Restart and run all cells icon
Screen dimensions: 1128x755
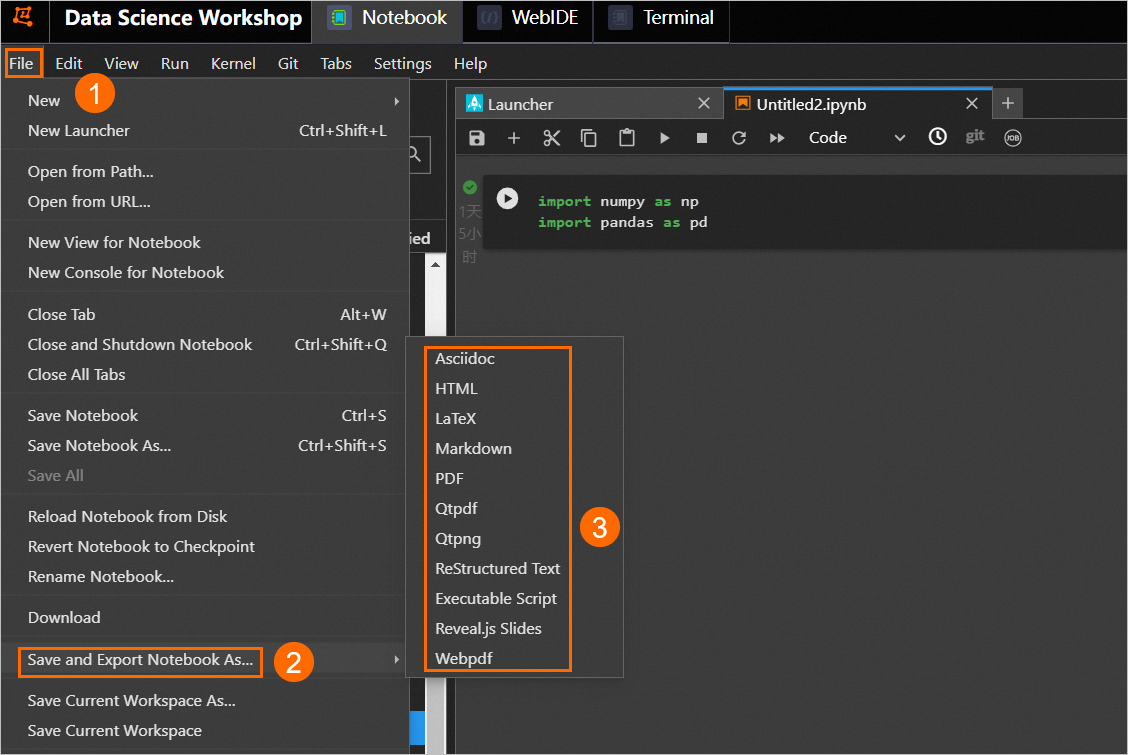tap(777, 138)
